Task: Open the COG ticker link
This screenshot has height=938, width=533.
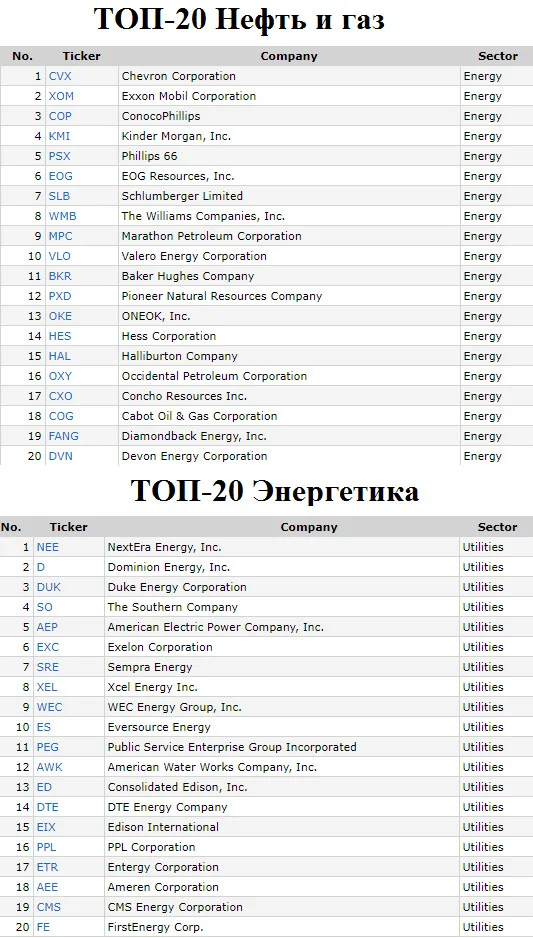Action: click(60, 416)
